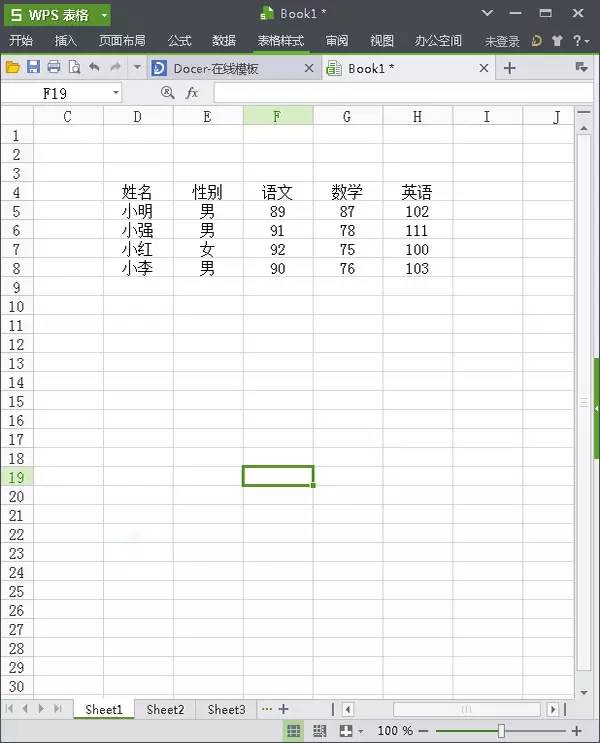Click the orange WPS feedback icon

536,41
